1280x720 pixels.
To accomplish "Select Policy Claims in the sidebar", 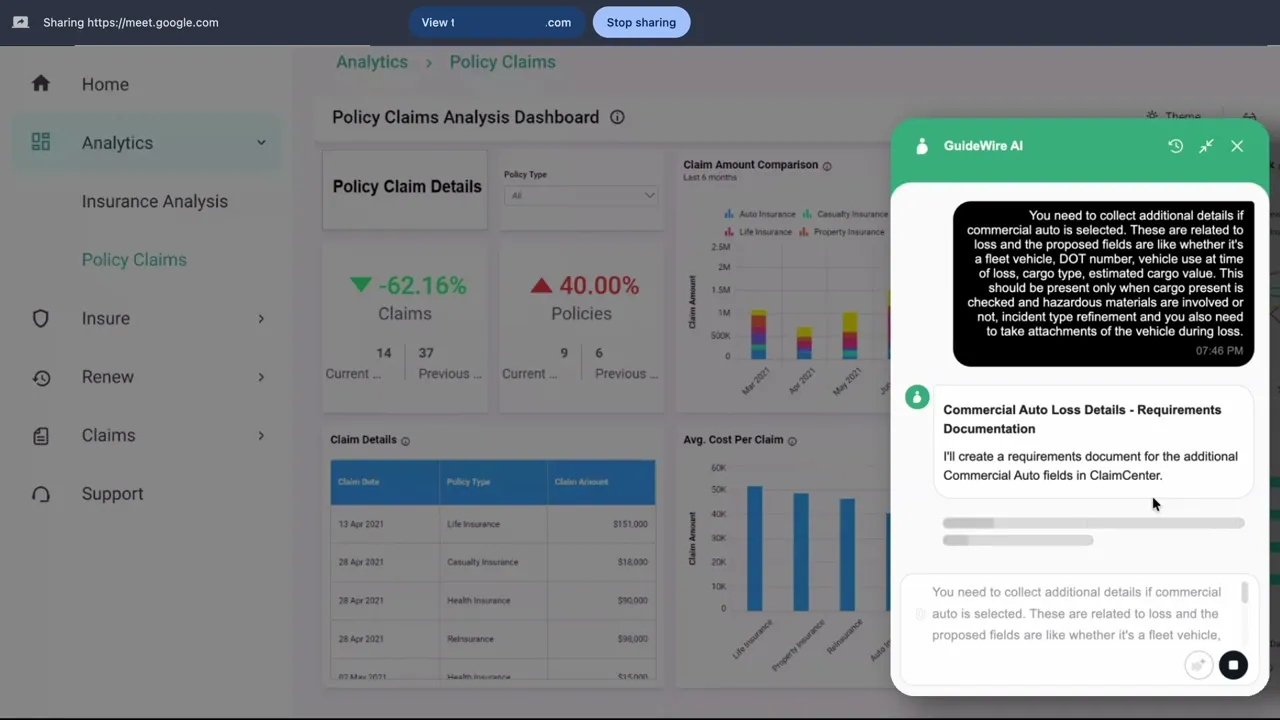I will click(x=134, y=260).
